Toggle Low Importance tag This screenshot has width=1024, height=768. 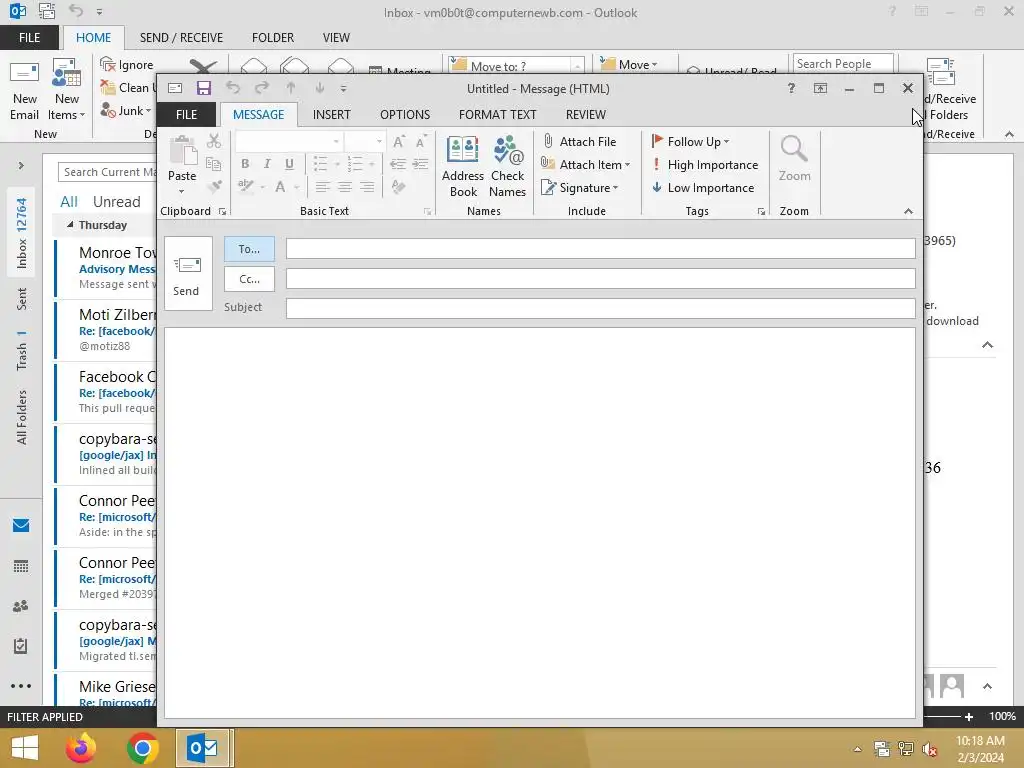703,187
